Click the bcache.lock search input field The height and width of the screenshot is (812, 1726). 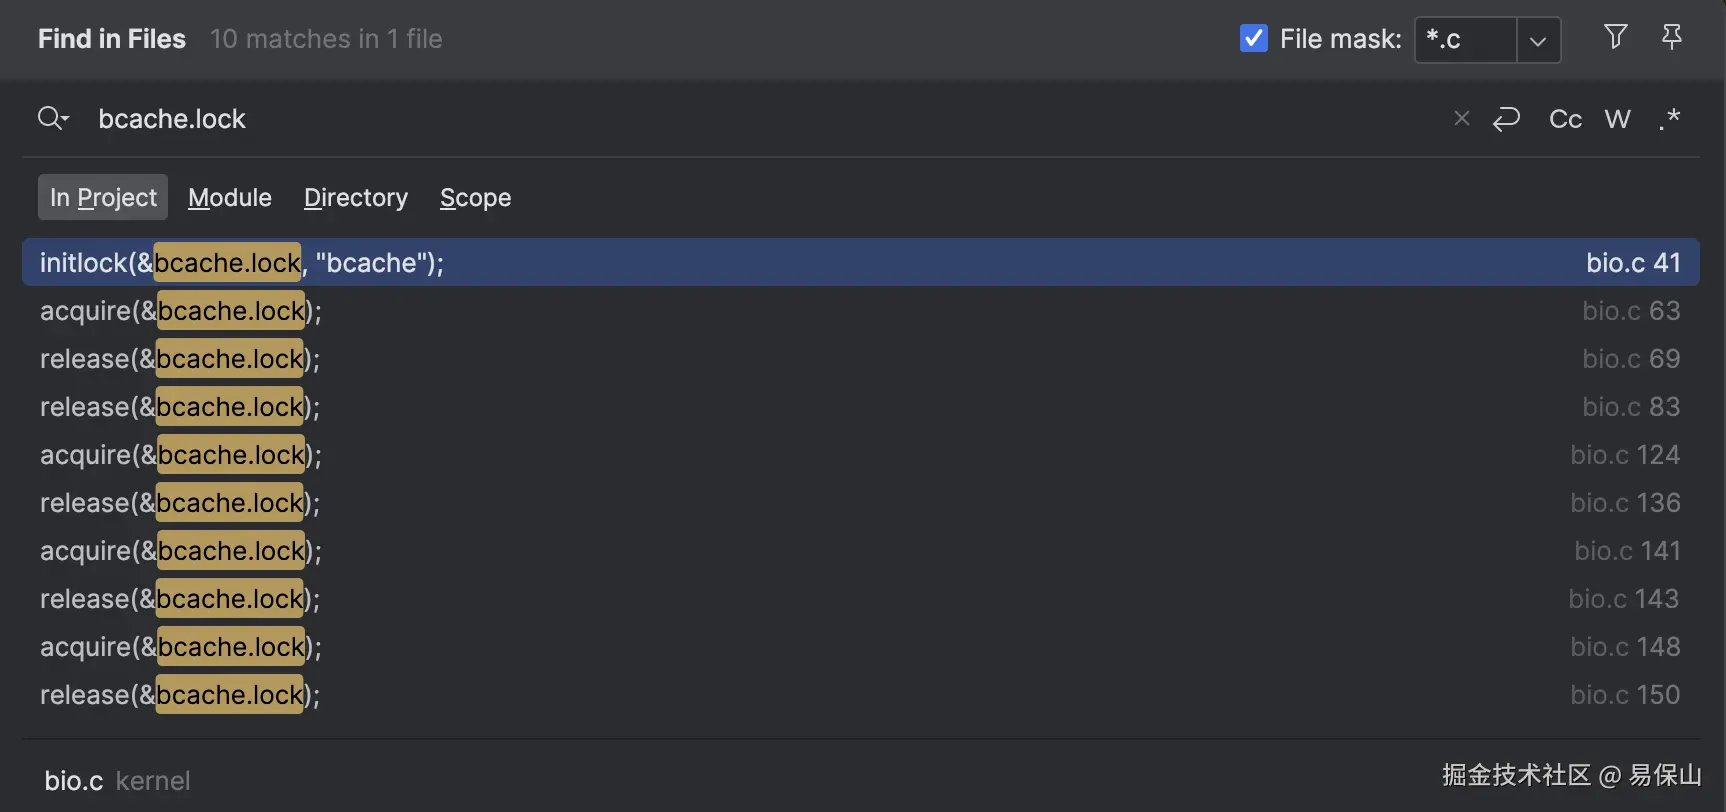coord(700,119)
